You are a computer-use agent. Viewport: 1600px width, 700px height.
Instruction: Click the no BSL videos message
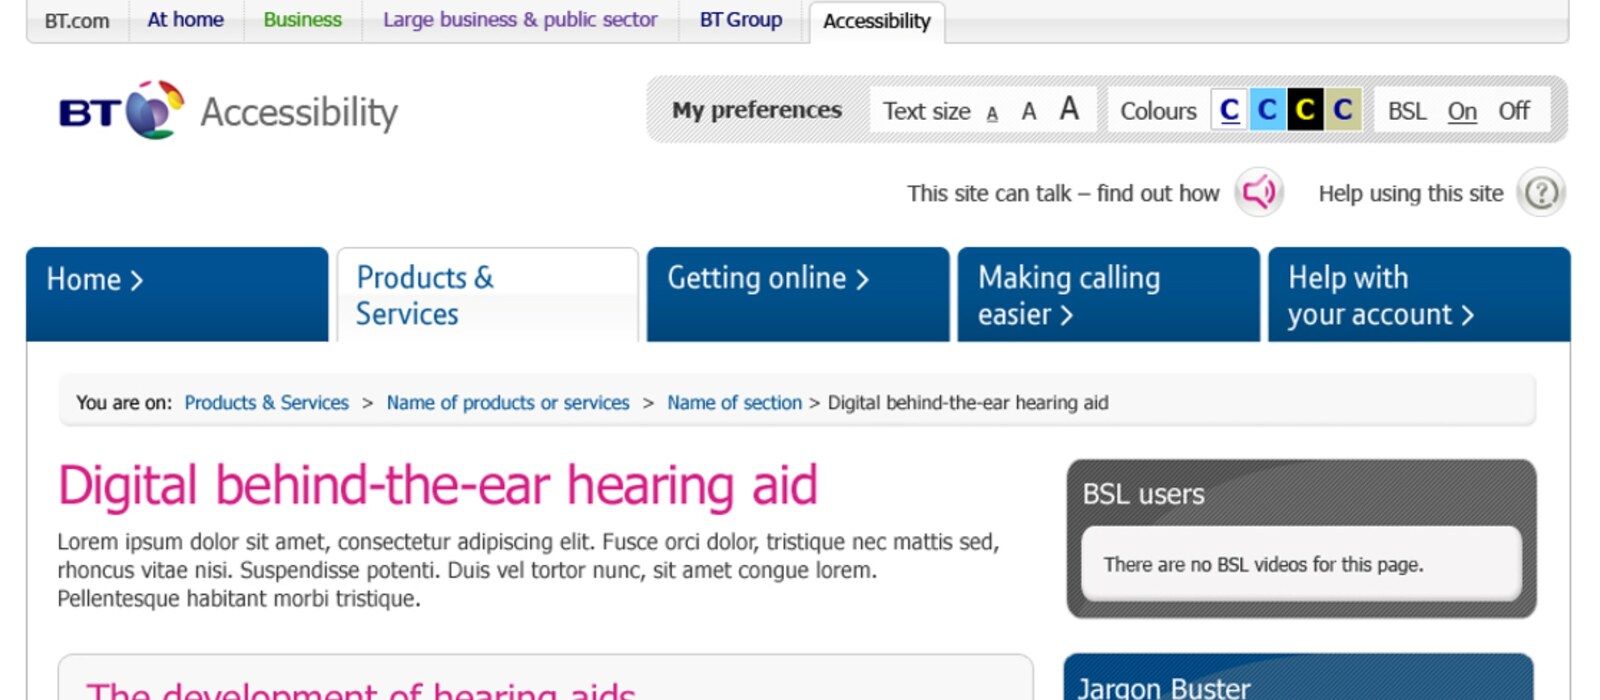[1263, 564]
